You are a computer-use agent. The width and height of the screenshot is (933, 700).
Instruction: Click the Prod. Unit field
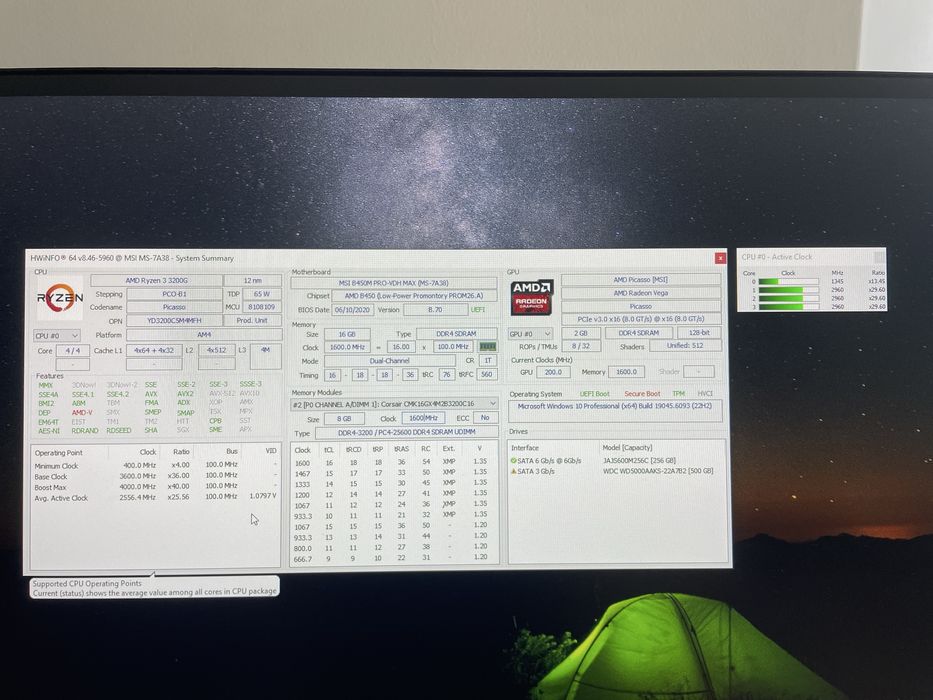tap(252, 320)
